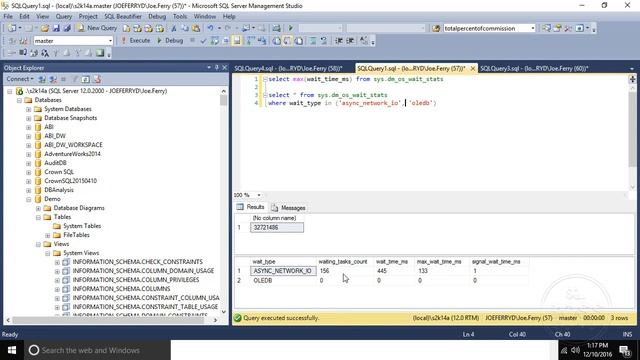Switch to the SQLQuery4.sql tab
Viewport: 640px width, 360px height.
(289, 69)
